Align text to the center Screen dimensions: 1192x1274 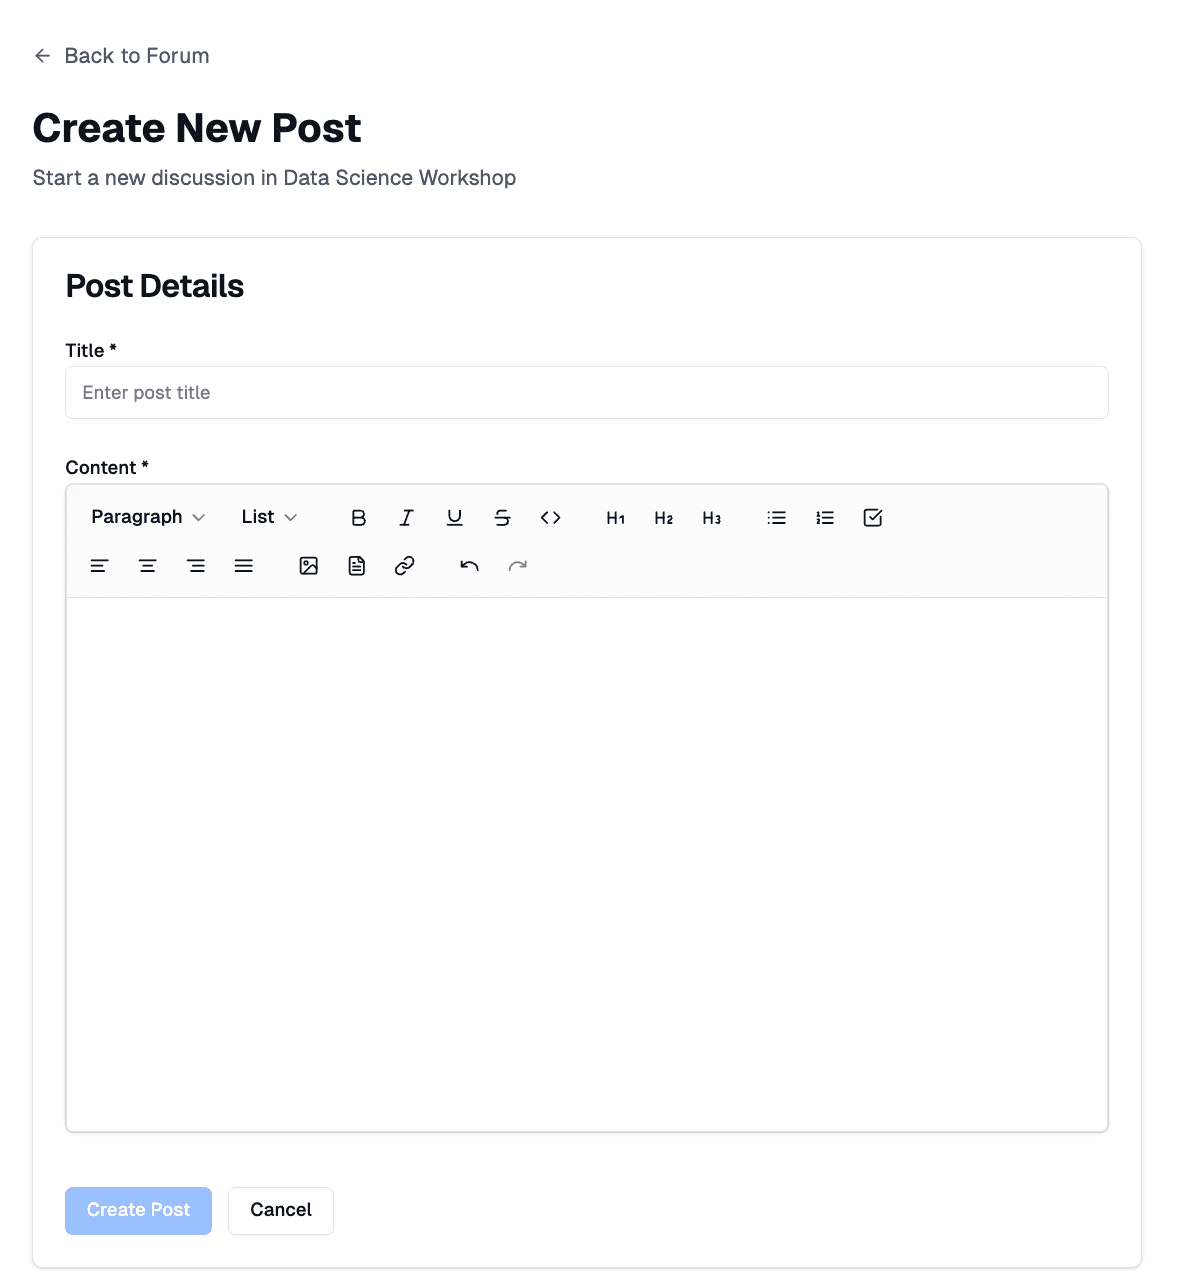[147, 565]
